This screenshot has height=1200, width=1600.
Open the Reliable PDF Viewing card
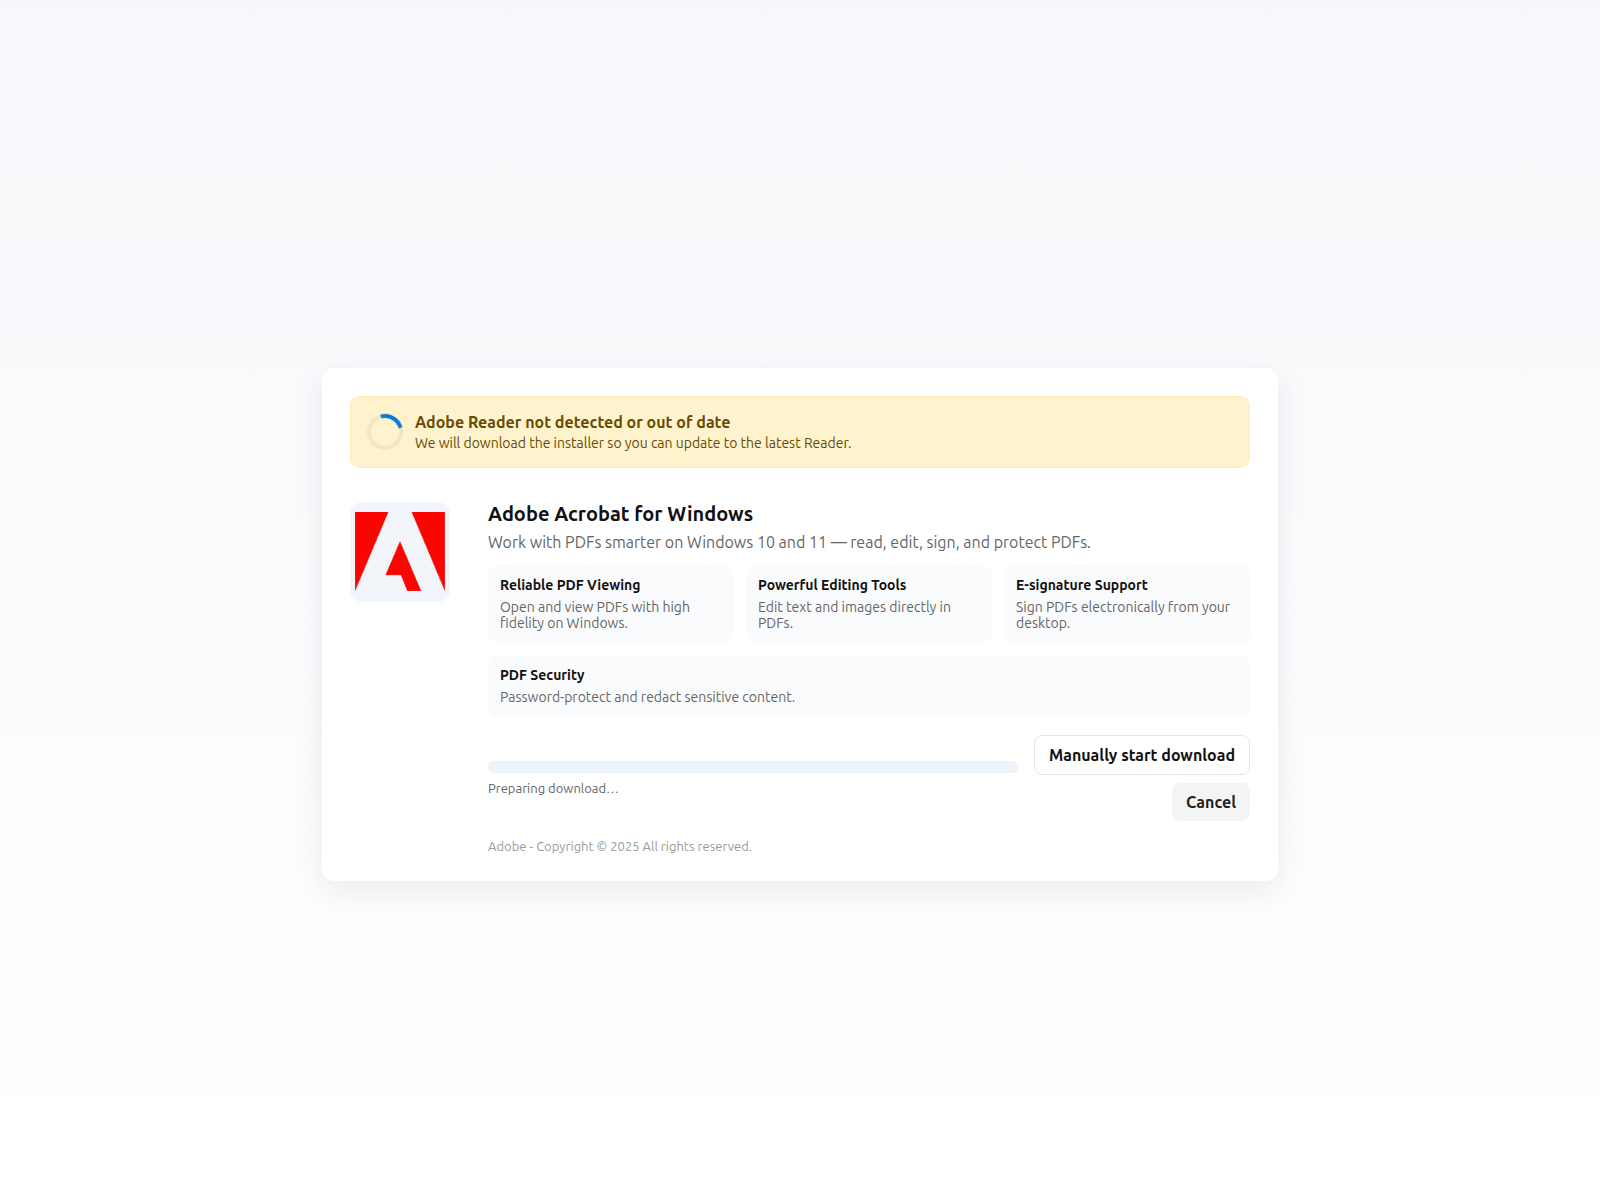[611, 604]
